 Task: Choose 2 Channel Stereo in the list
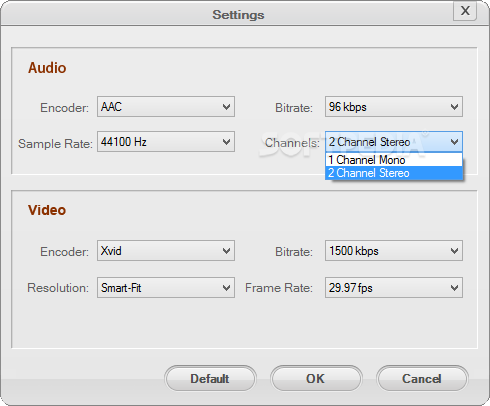(x=394, y=173)
